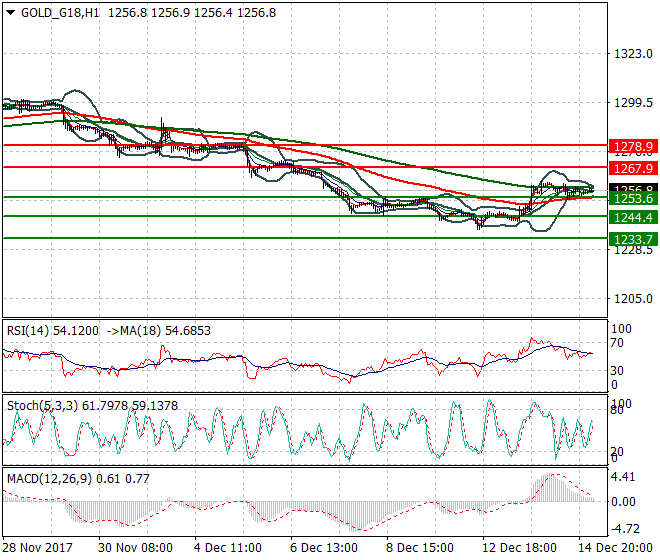This screenshot has height=560, width=660.
Task: Select the RSI scale value 30
Action: click(x=617, y=371)
